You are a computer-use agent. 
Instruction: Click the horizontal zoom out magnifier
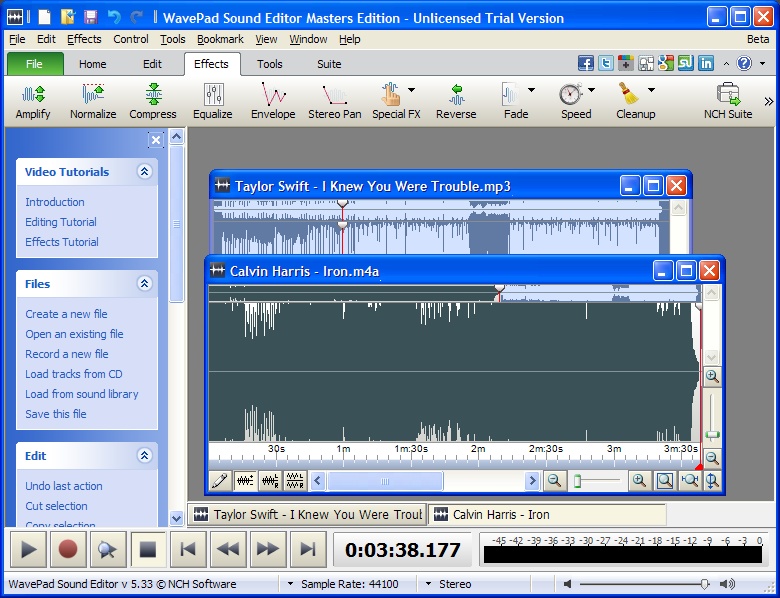pos(554,481)
